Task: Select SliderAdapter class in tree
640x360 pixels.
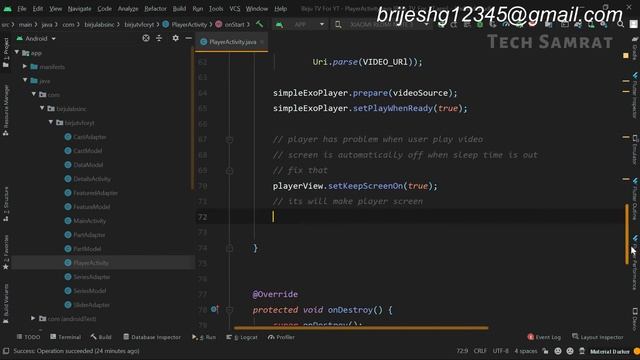Action: pyautogui.click(x=87, y=305)
